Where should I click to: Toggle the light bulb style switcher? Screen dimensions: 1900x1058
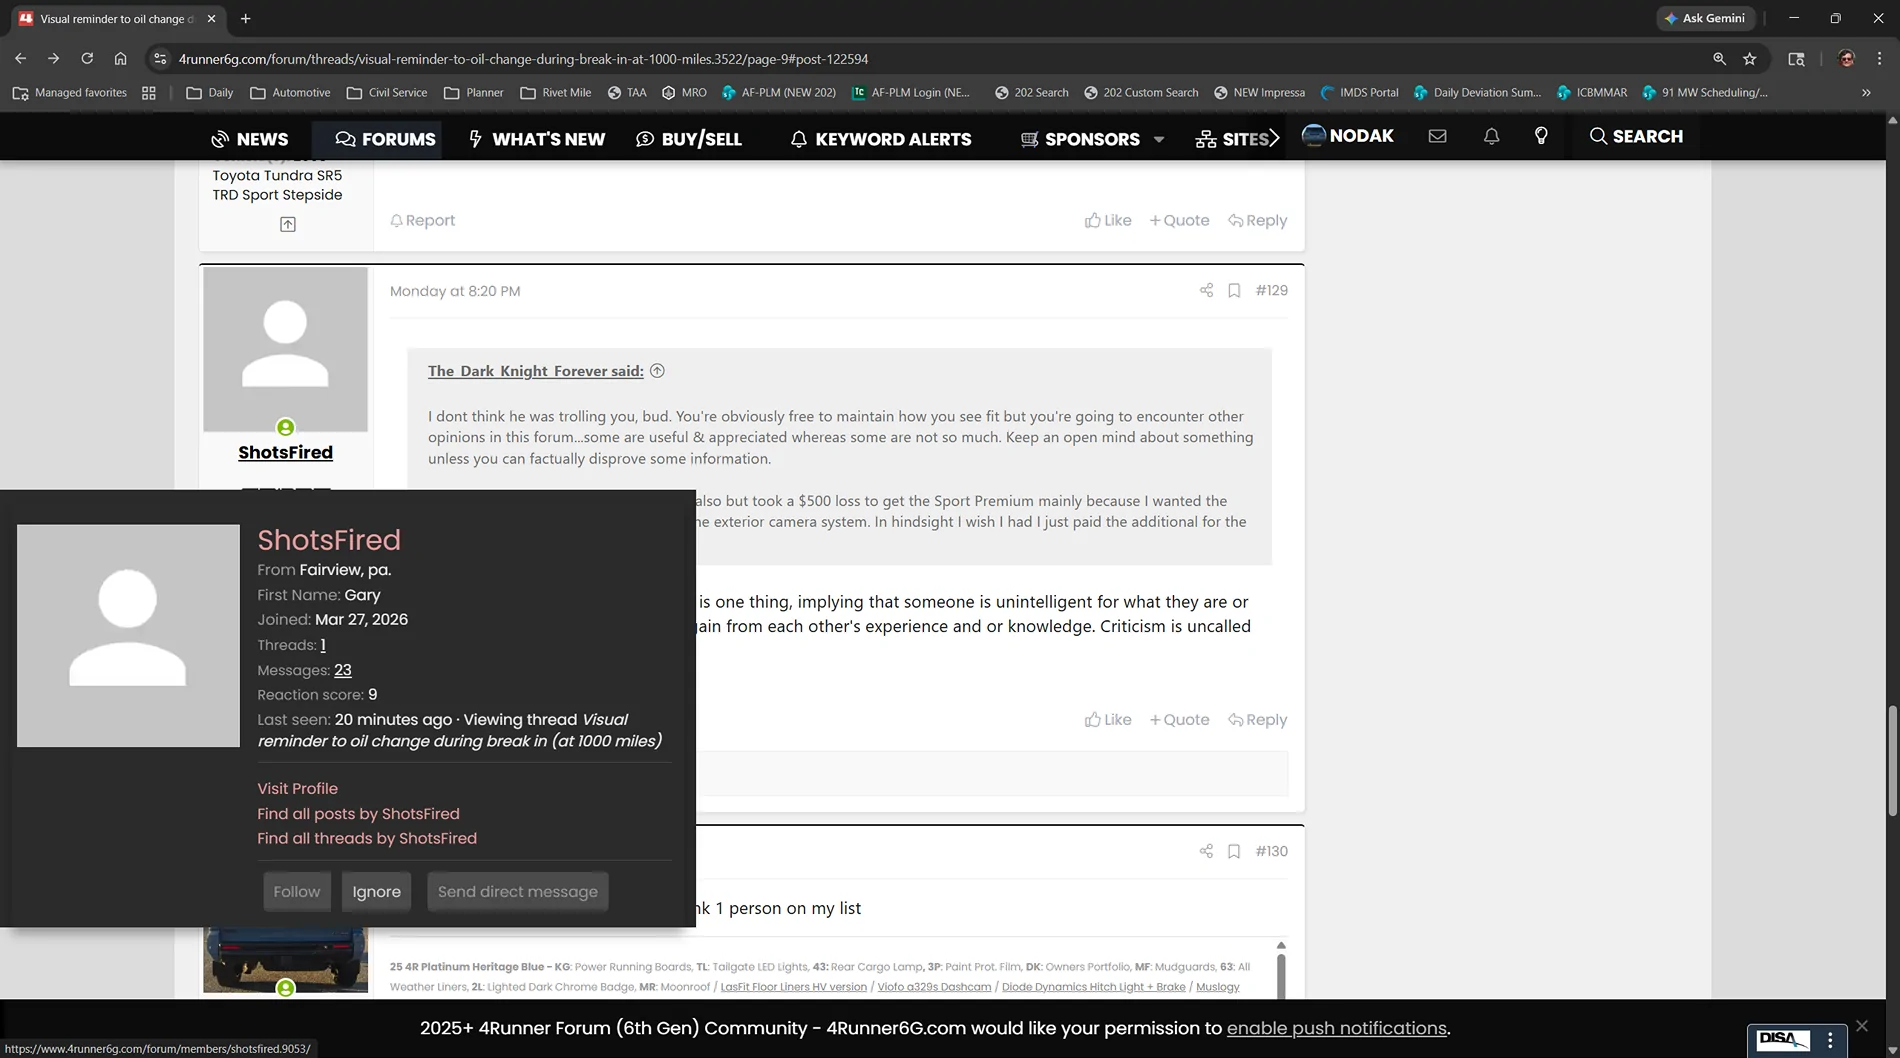[x=1541, y=136]
